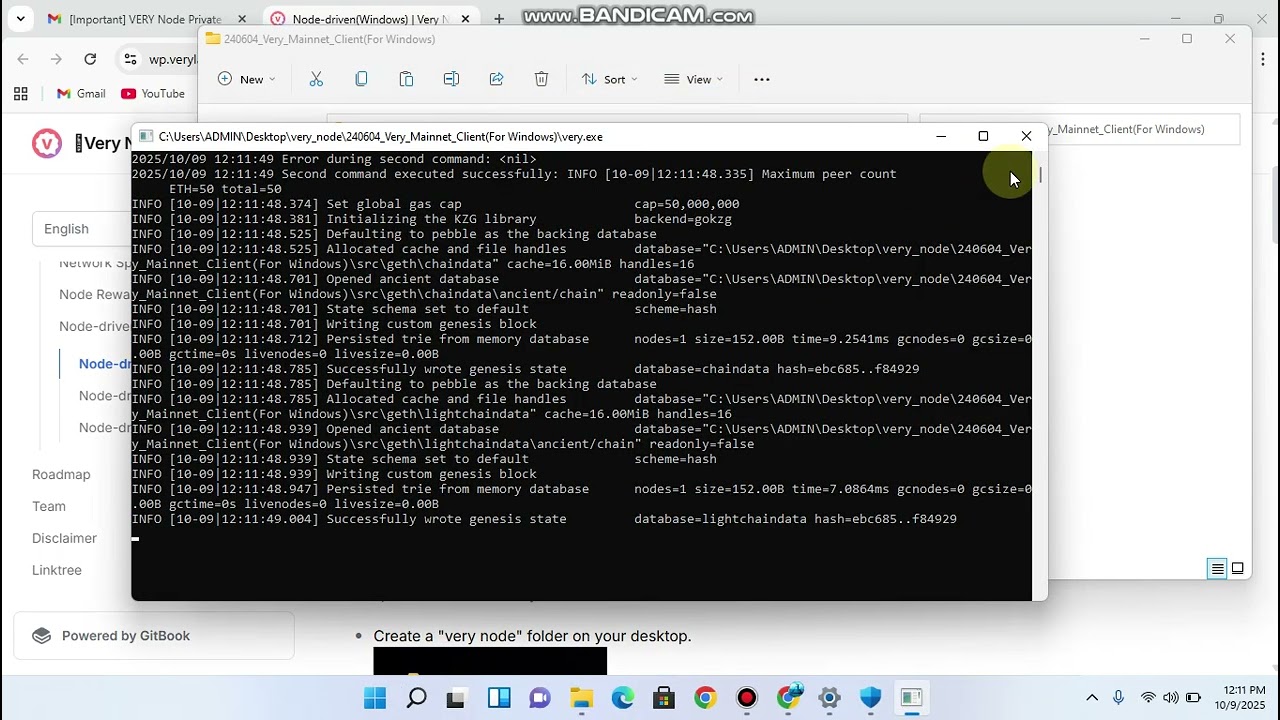Open the New dropdown in File Explorer

tap(246, 79)
